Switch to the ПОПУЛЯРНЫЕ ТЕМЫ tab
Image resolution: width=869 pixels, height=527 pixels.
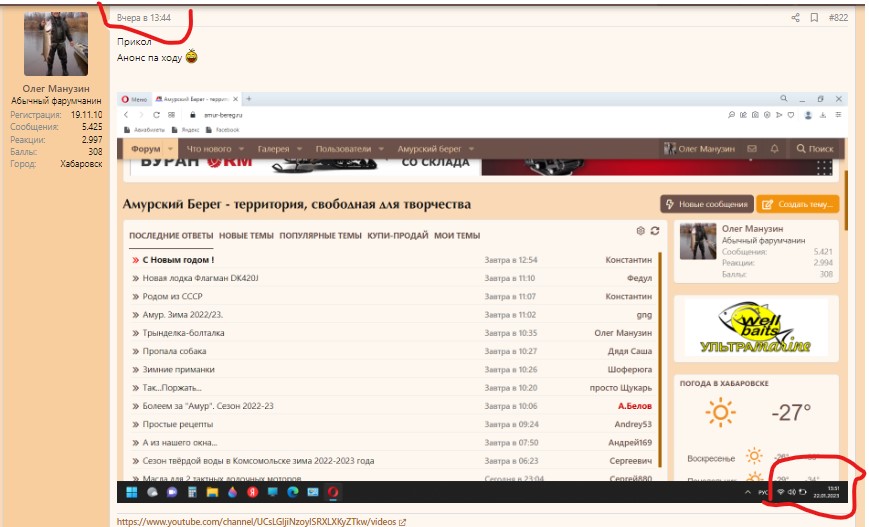click(320, 235)
